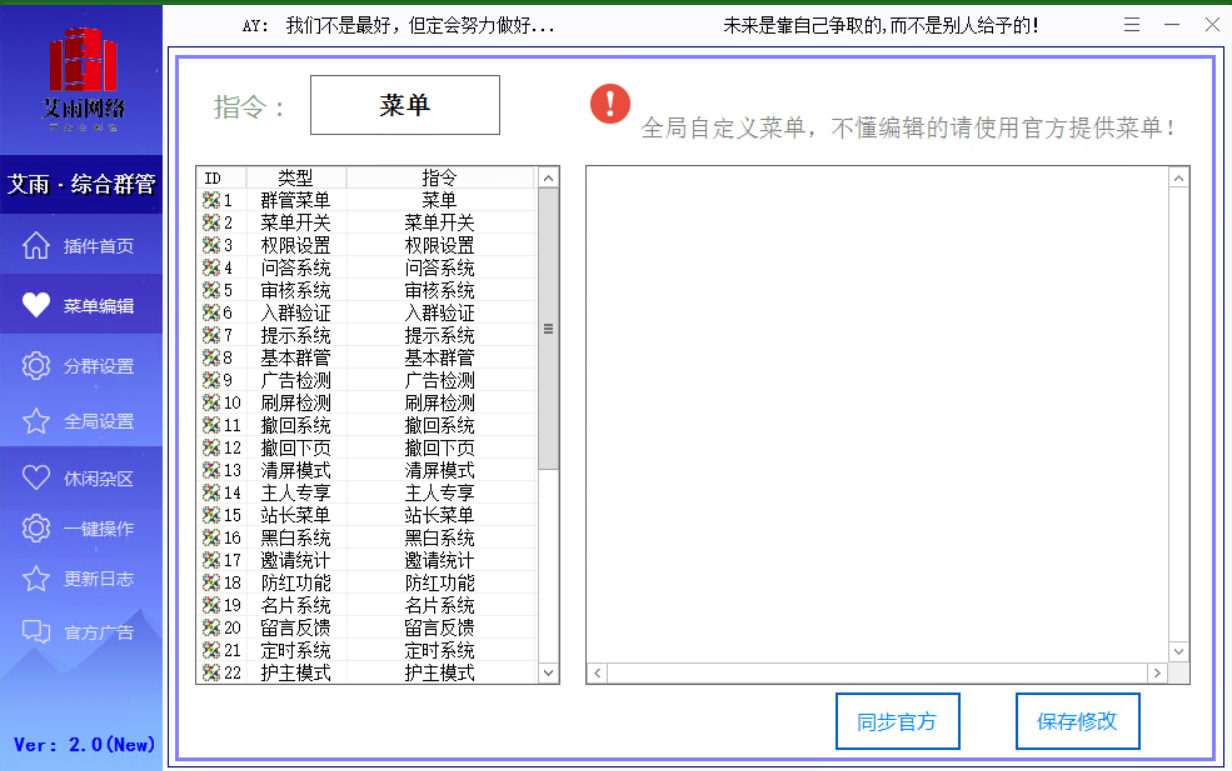Click the white heart icon for 菜单编辑
This screenshot has width=1232, height=771.
point(36,306)
